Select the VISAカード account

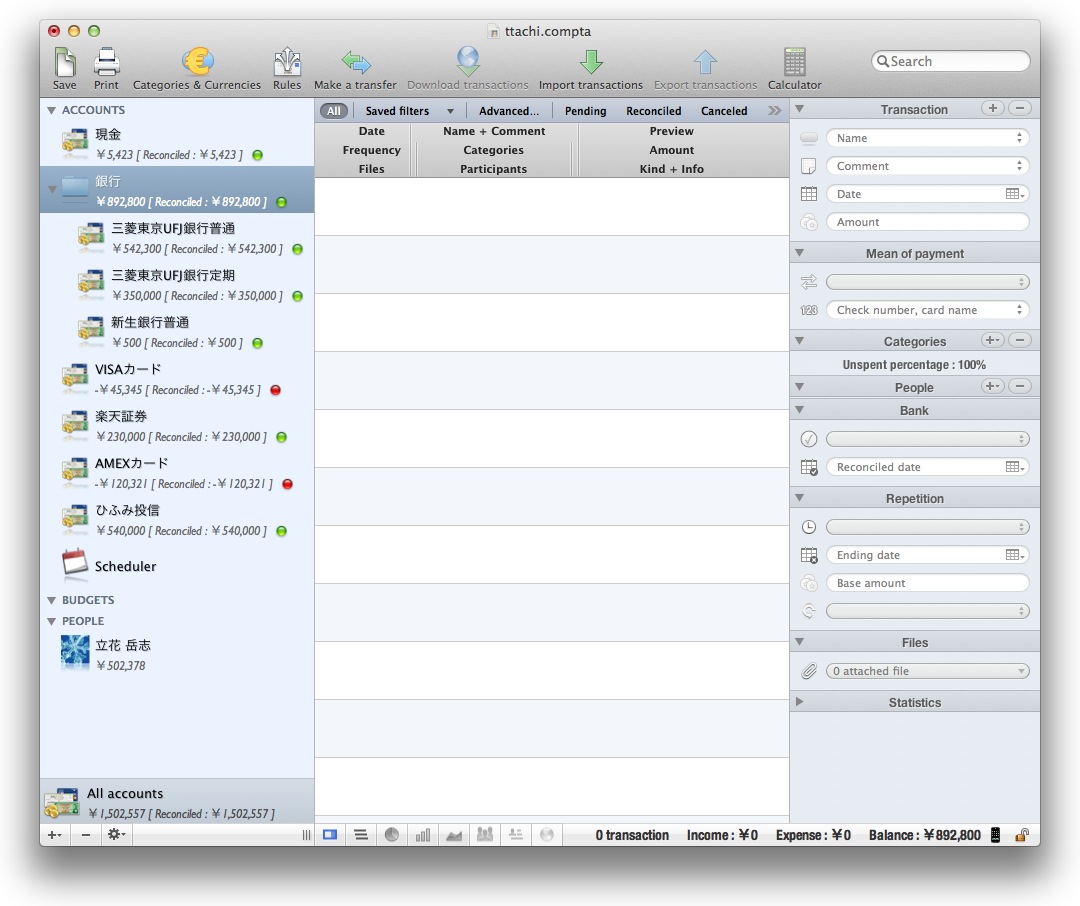tap(128, 370)
